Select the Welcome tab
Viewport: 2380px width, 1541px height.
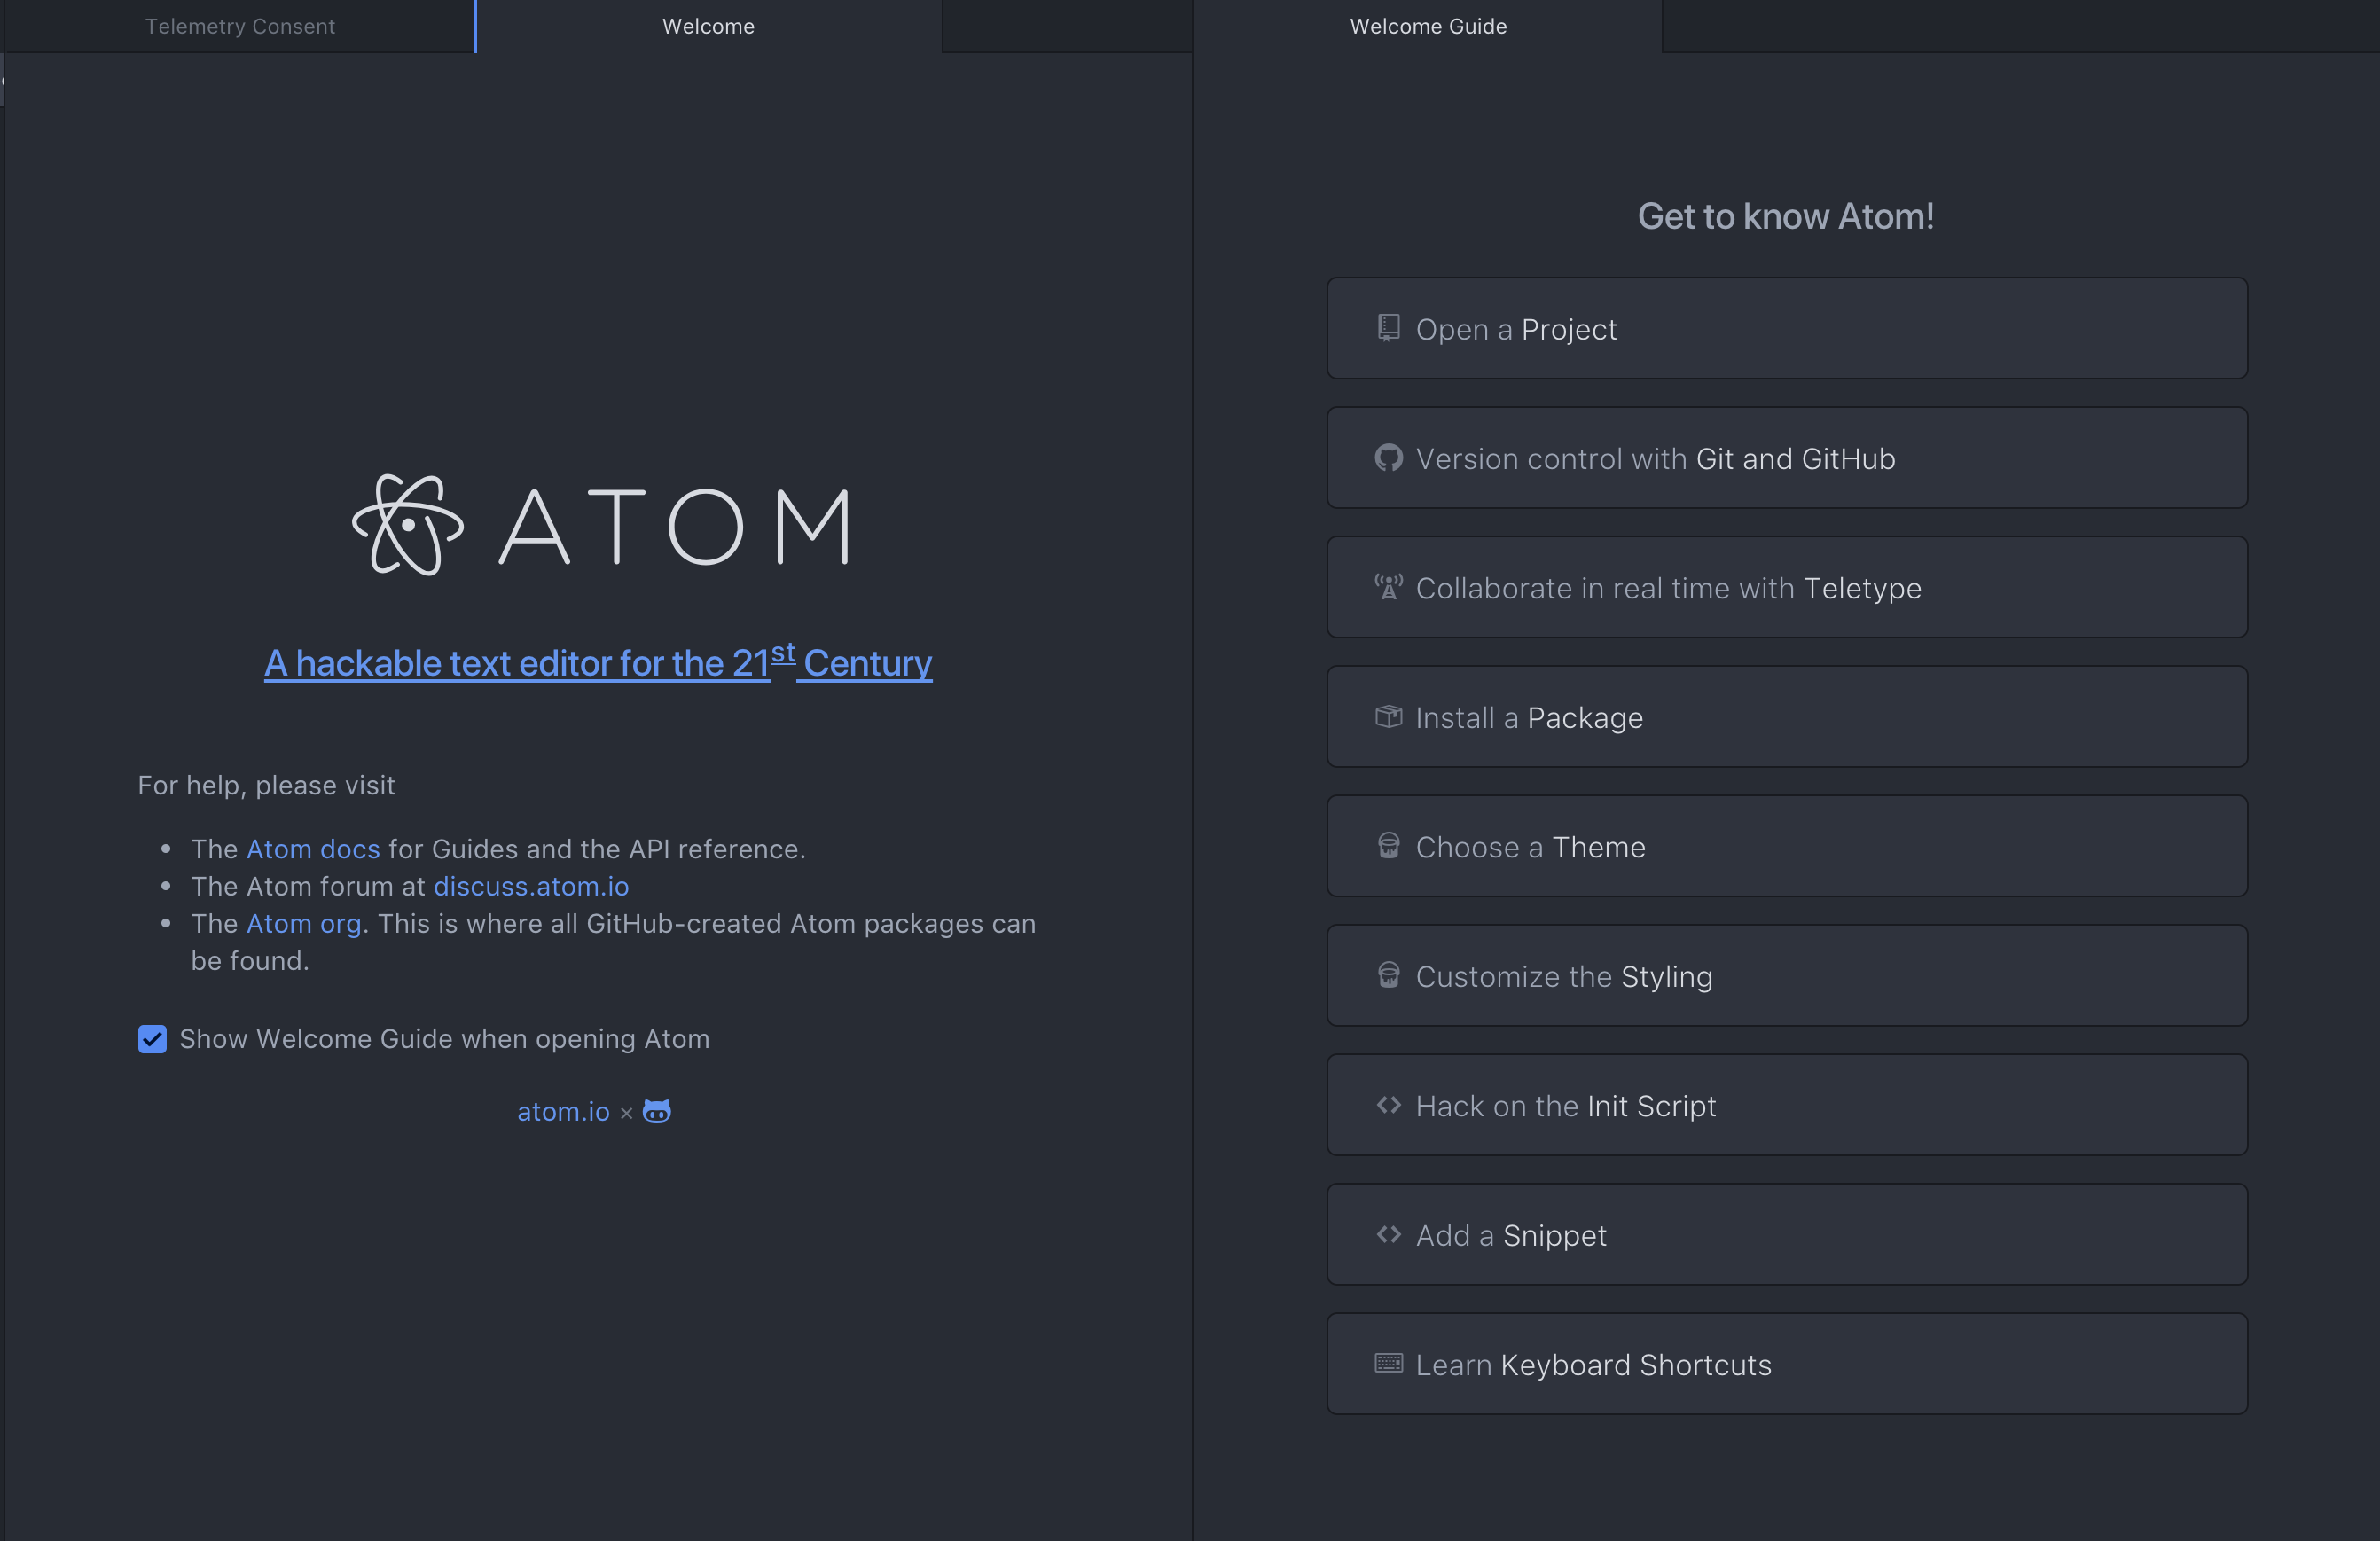(x=708, y=26)
